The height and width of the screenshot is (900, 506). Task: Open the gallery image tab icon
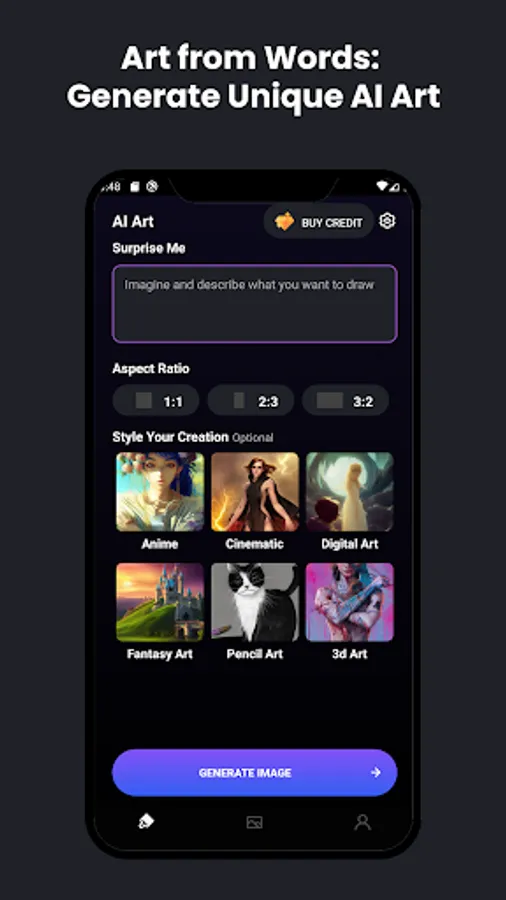click(254, 823)
